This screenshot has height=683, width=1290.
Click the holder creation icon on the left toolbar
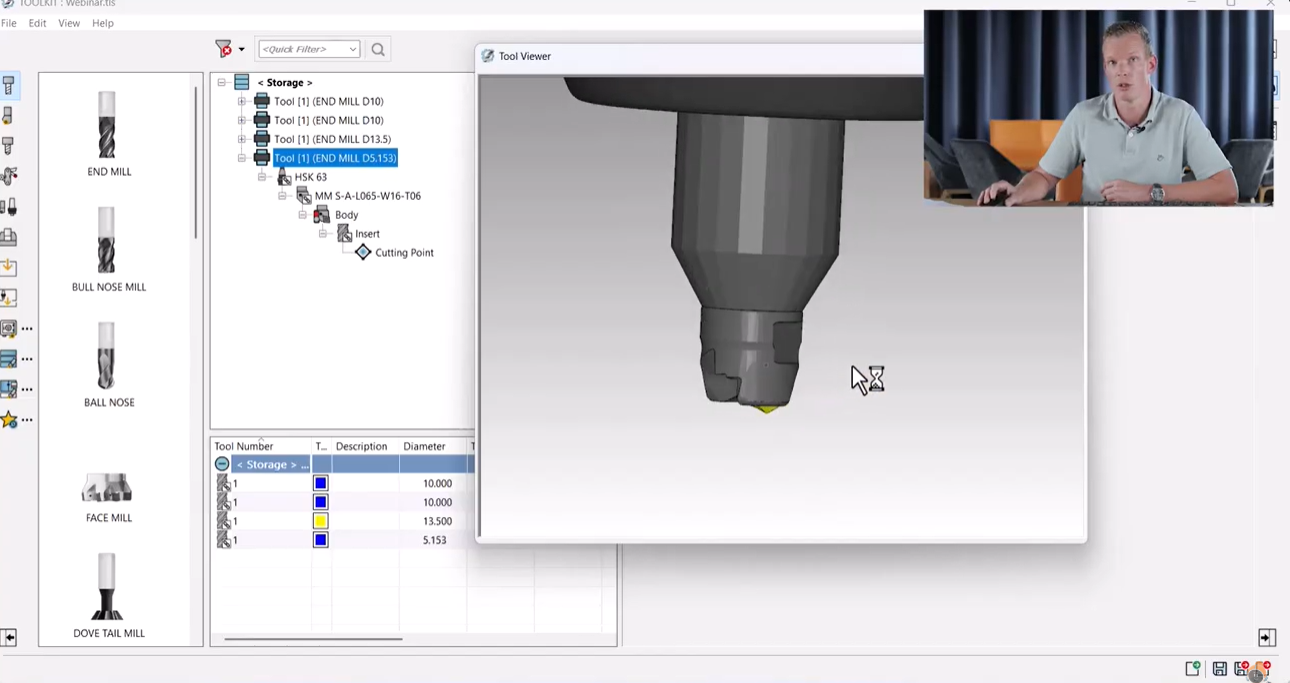(x=11, y=237)
